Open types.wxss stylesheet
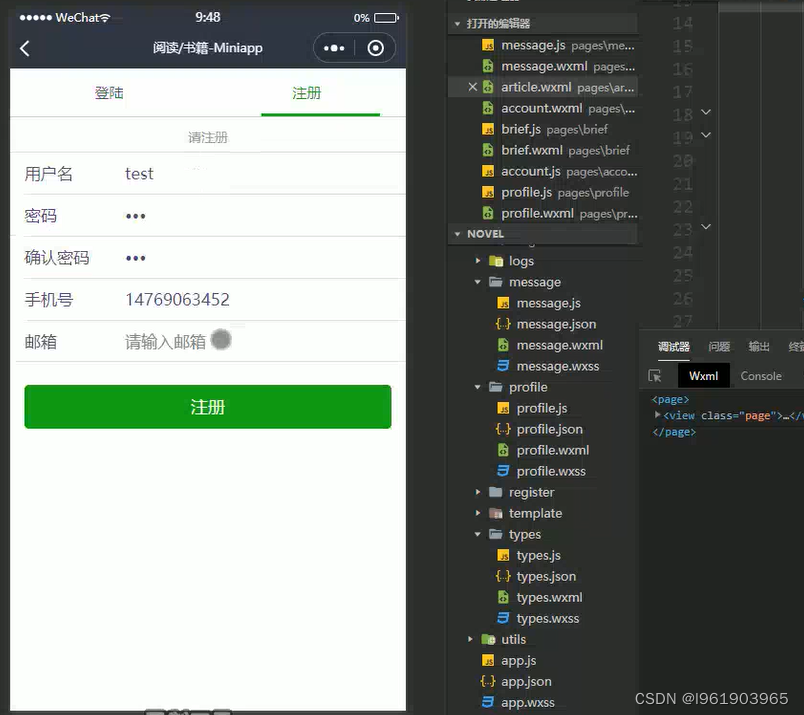The image size is (804, 715). tap(538, 619)
